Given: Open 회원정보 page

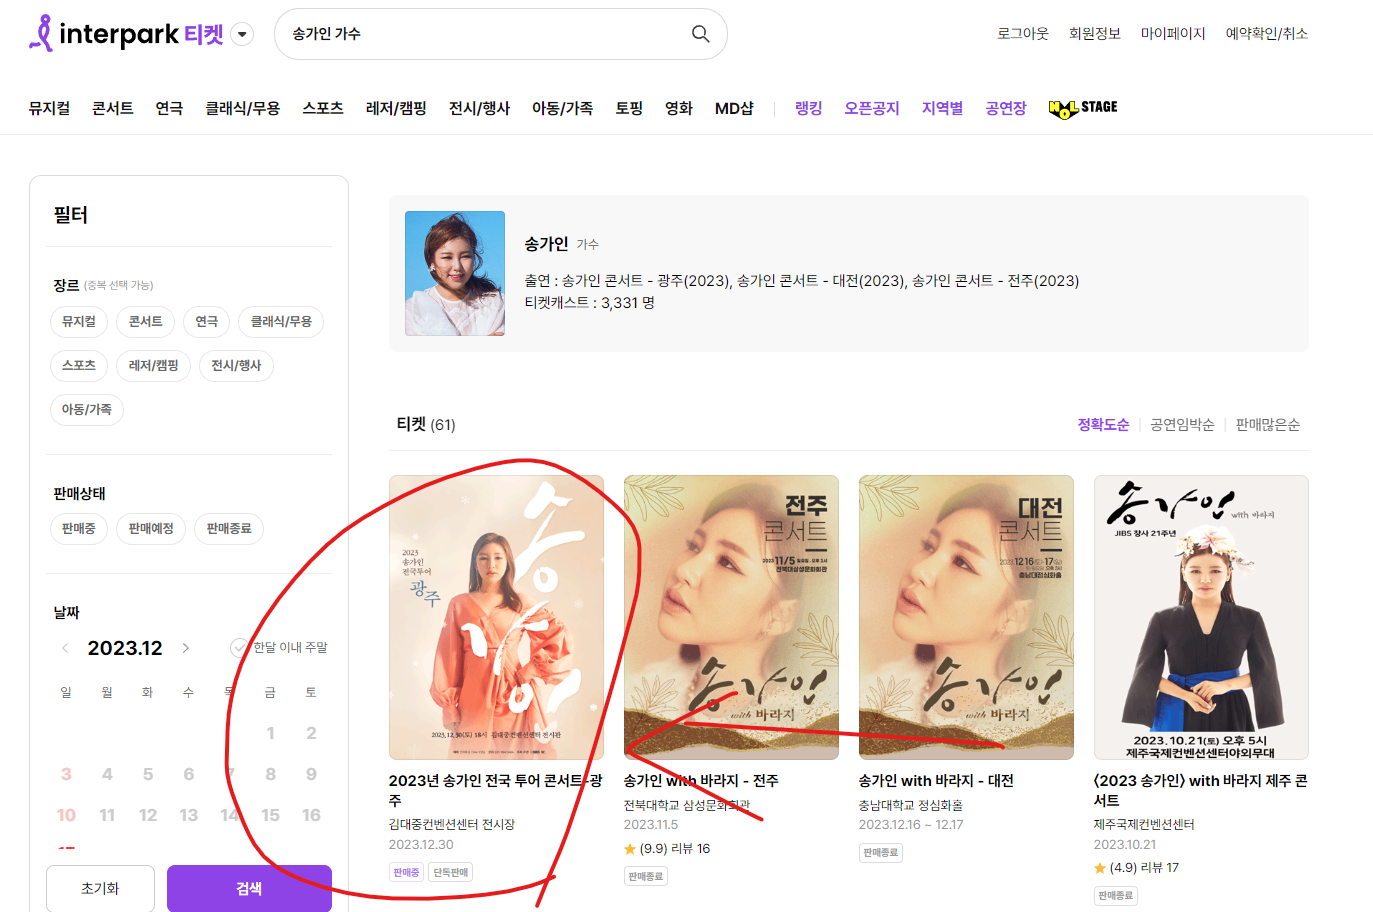Looking at the screenshot, I should [1095, 33].
